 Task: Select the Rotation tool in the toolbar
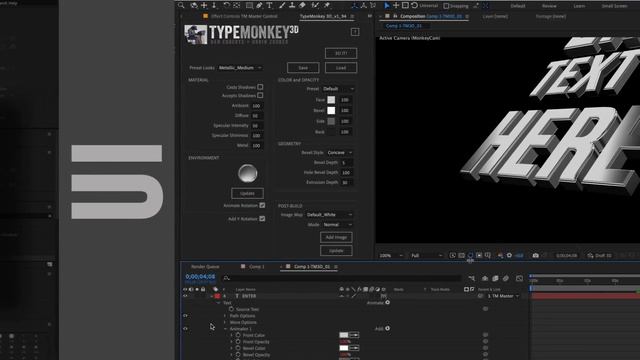pos(226,5)
